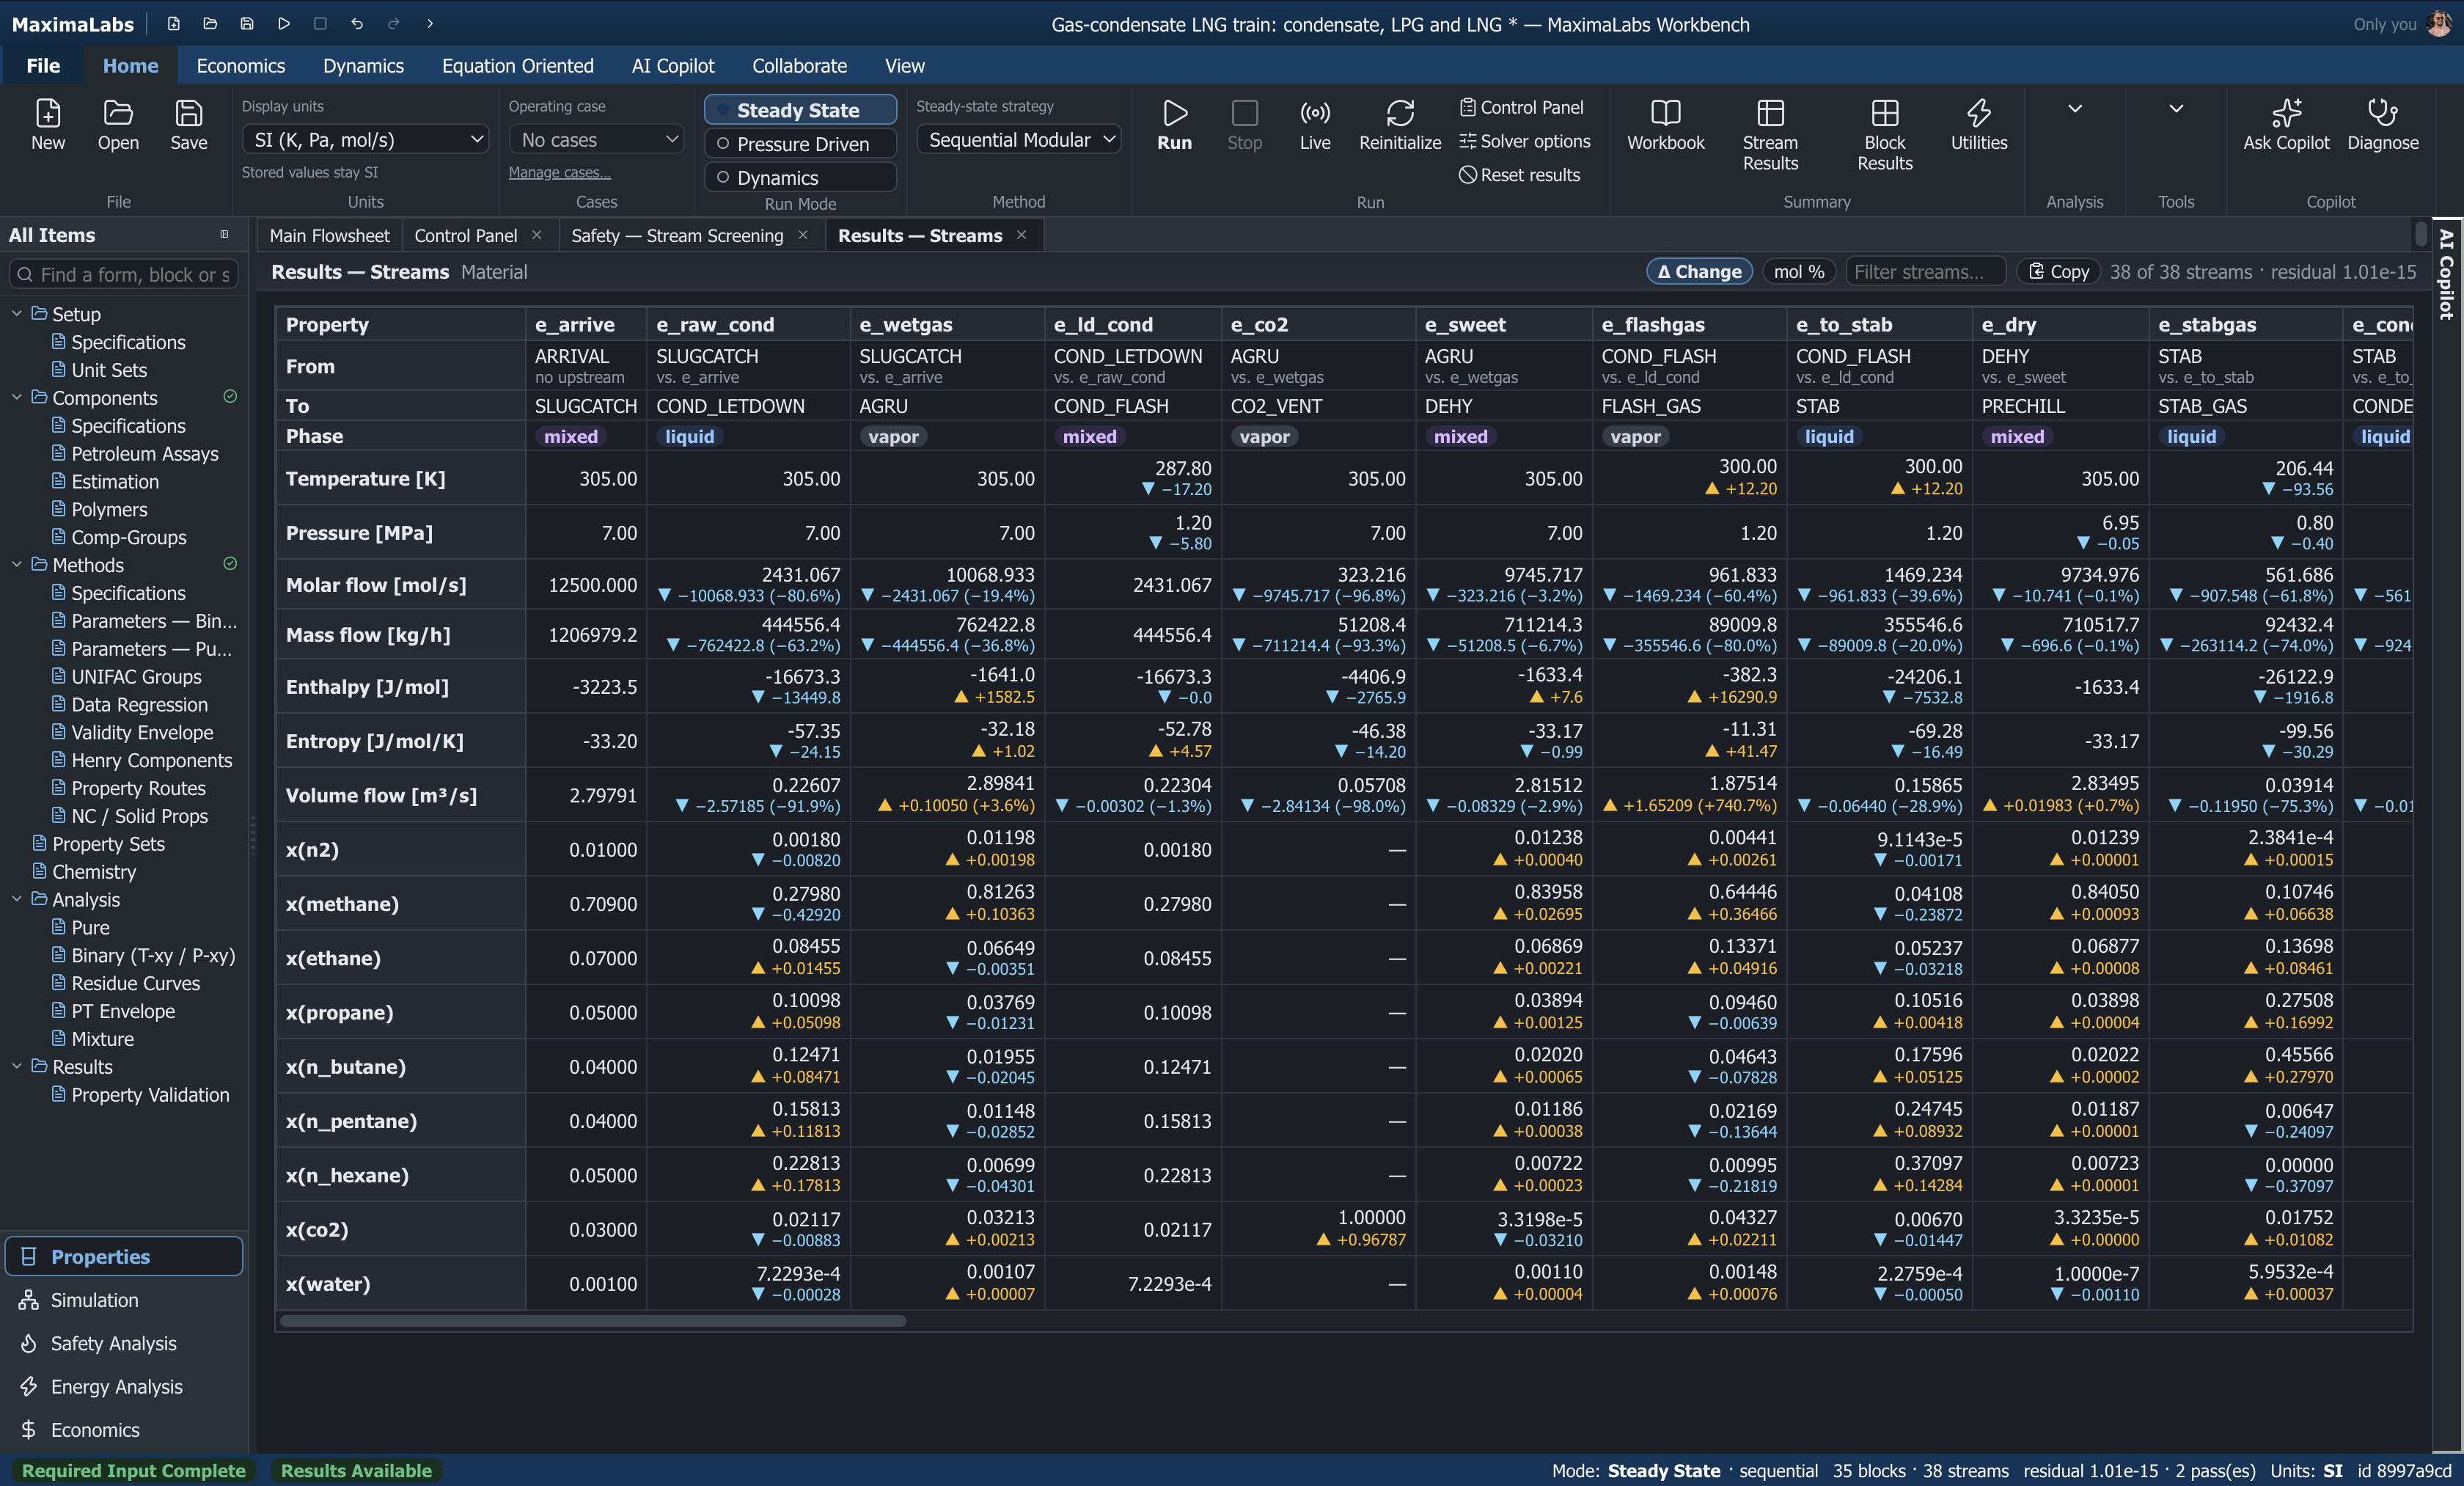Open the Simulation environment in sidebar

pyautogui.click(x=124, y=1300)
